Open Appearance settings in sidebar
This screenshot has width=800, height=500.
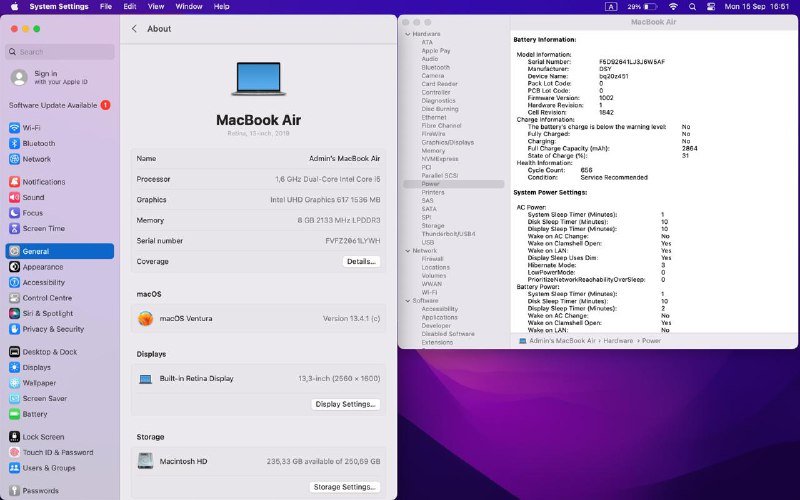pos(36,267)
